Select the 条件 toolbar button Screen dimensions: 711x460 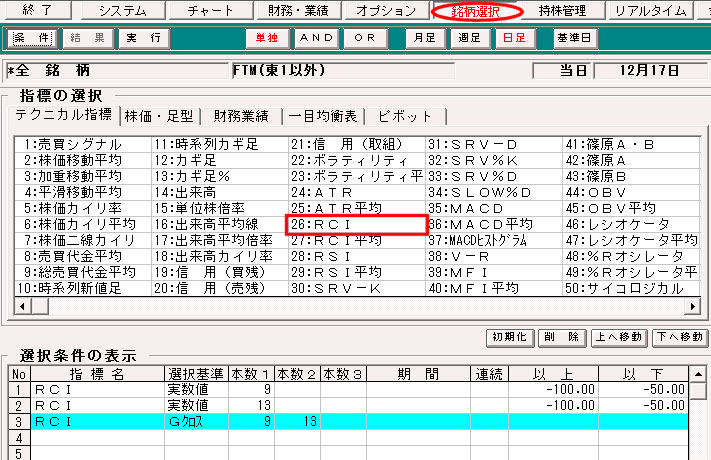pos(29,38)
